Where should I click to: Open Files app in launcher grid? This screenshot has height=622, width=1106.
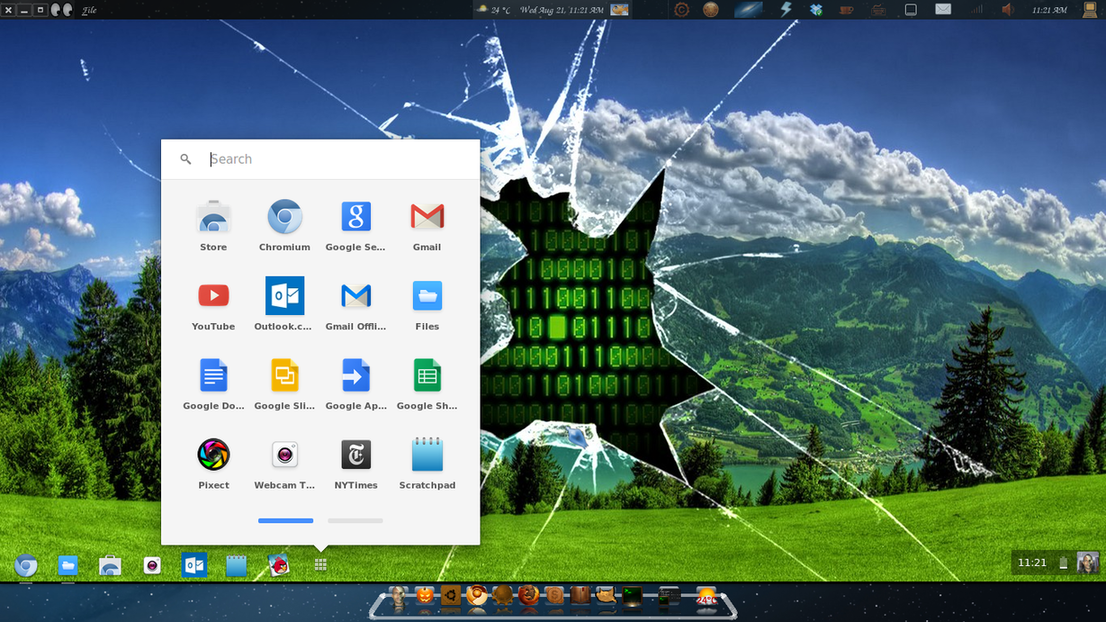427,305
